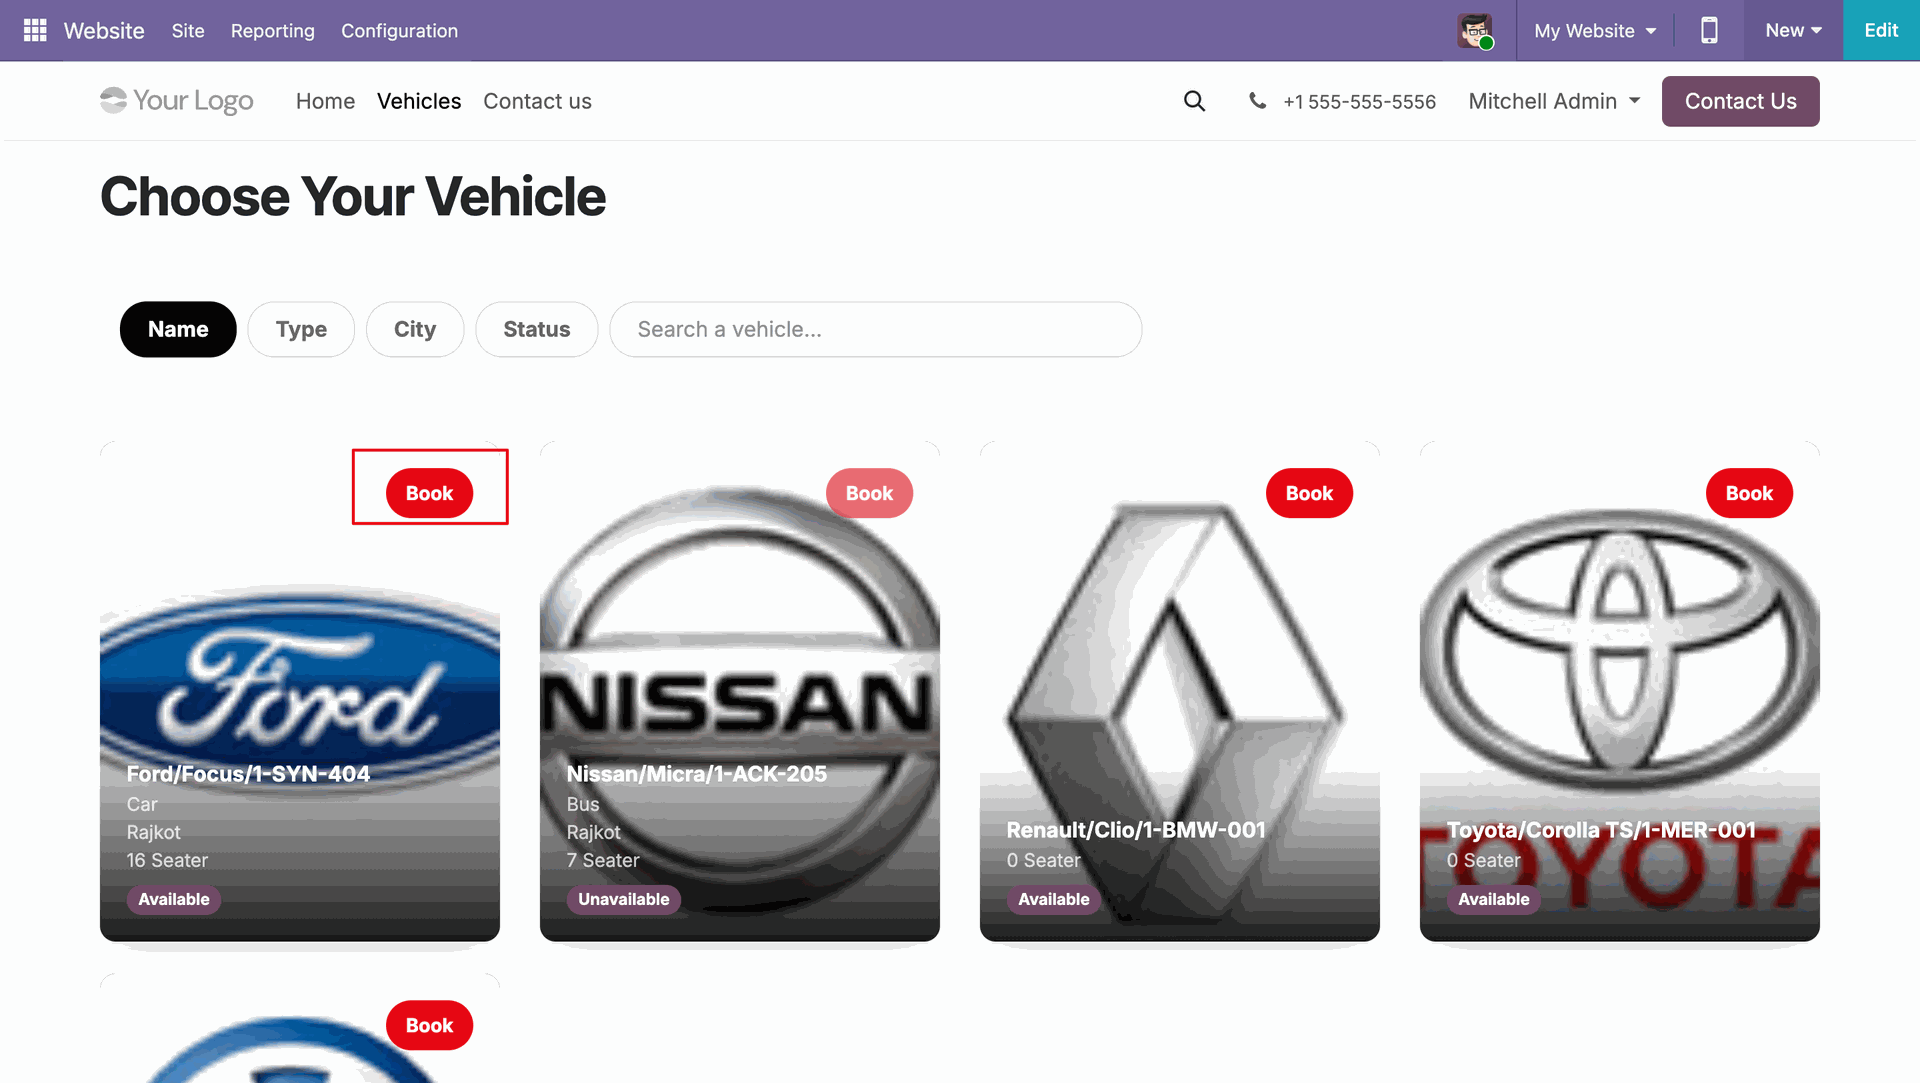Click the Toyota/Corolla TS/1-MER-001 title
The width and height of the screenshot is (1920, 1083).
coord(1601,830)
